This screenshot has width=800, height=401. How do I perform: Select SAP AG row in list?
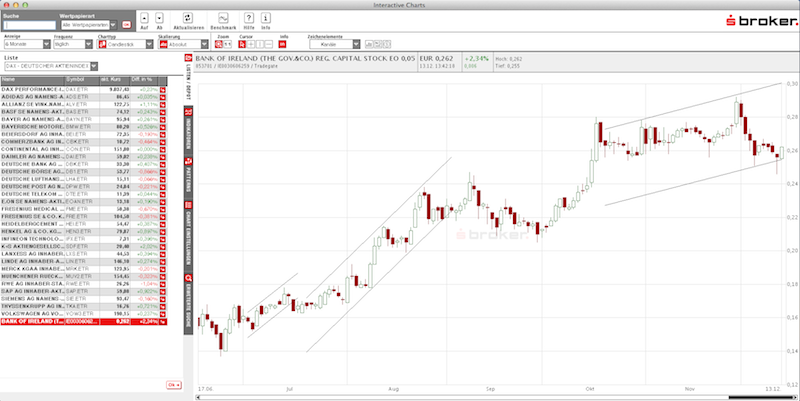(84, 291)
